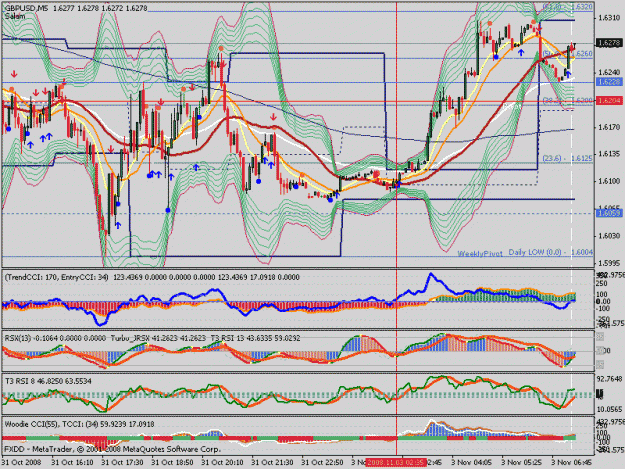Click the current price label 1.6278
The height and width of the screenshot is (469, 625).
point(609,43)
